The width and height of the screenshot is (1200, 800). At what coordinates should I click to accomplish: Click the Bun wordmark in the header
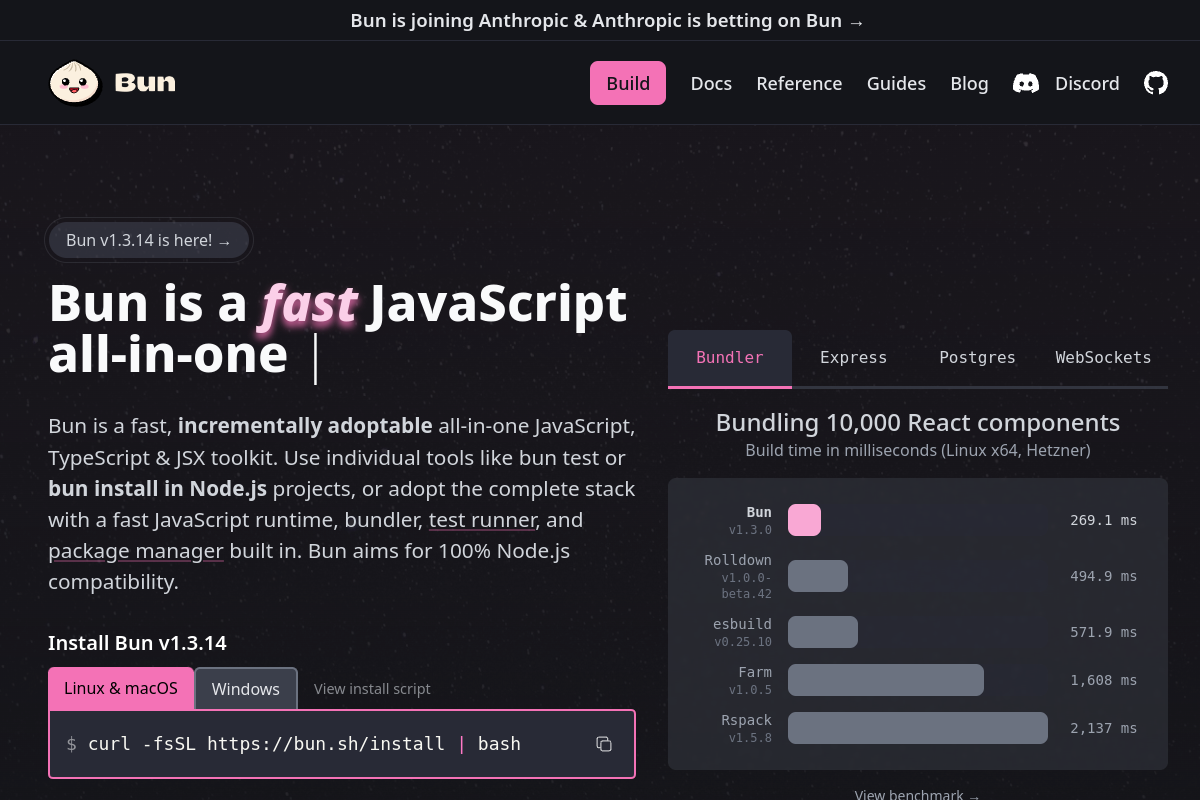tap(145, 83)
